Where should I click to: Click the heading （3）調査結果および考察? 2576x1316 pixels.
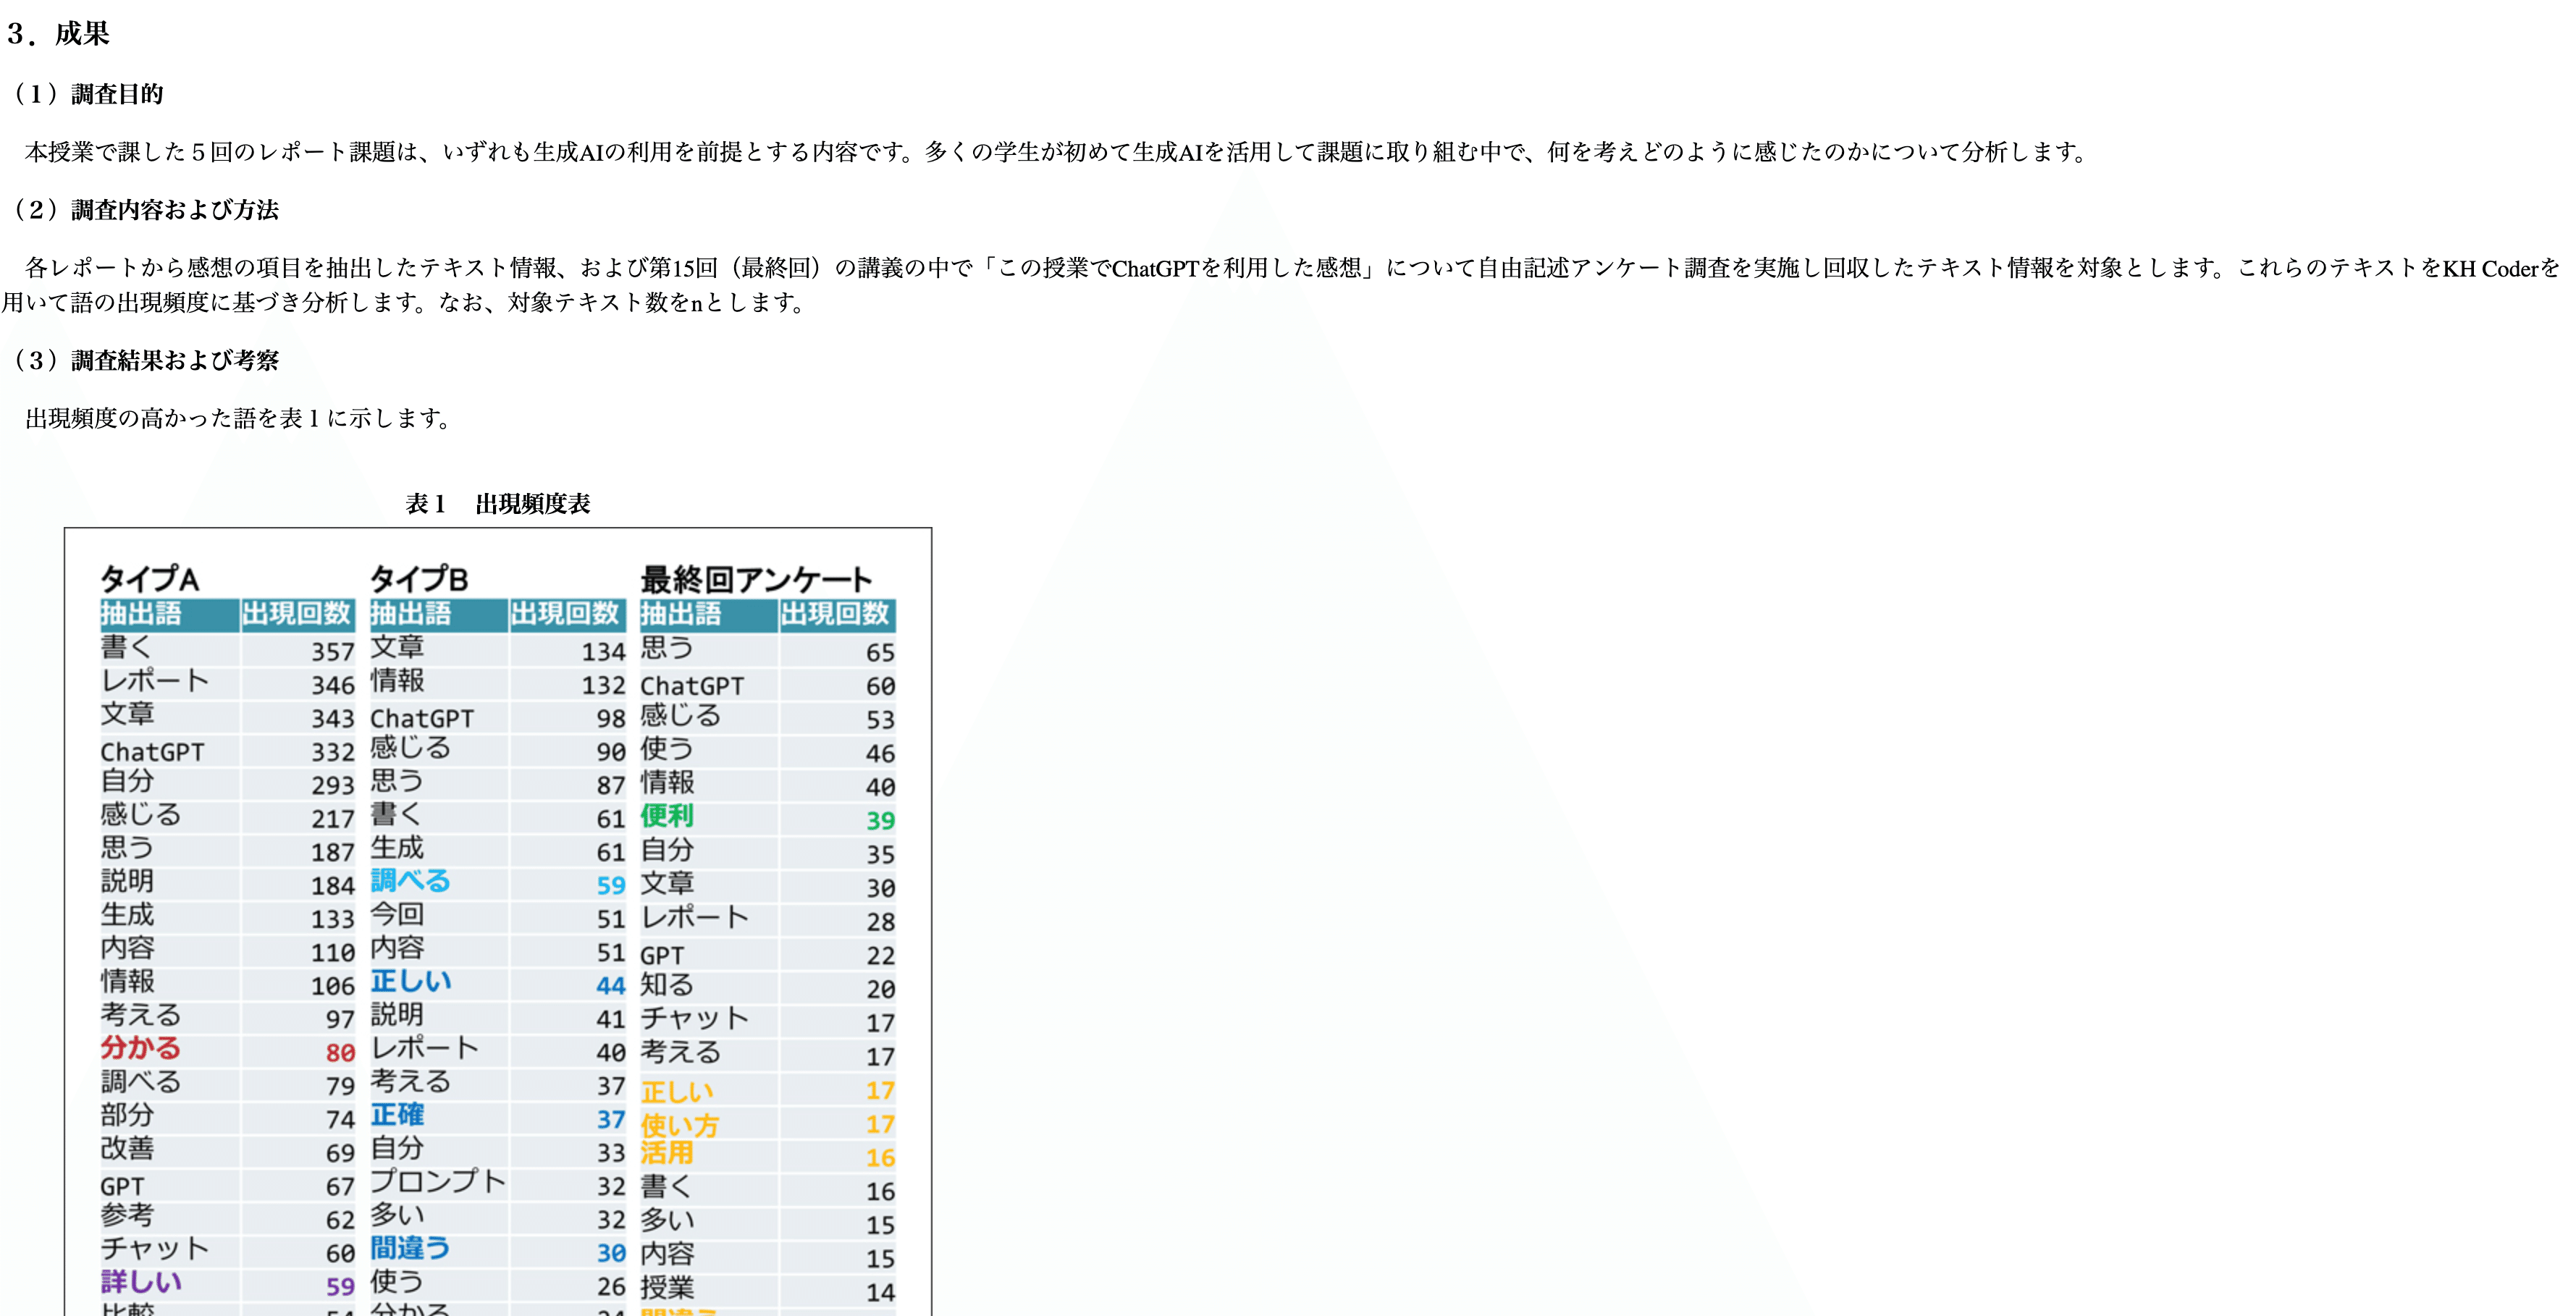point(142,361)
